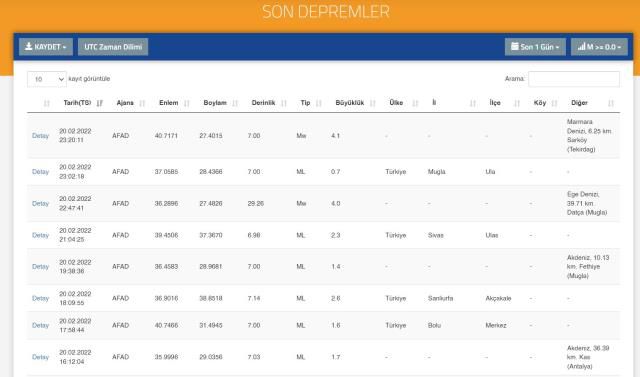
Task: Click the Ula district cell
Action: [x=490, y=172]
